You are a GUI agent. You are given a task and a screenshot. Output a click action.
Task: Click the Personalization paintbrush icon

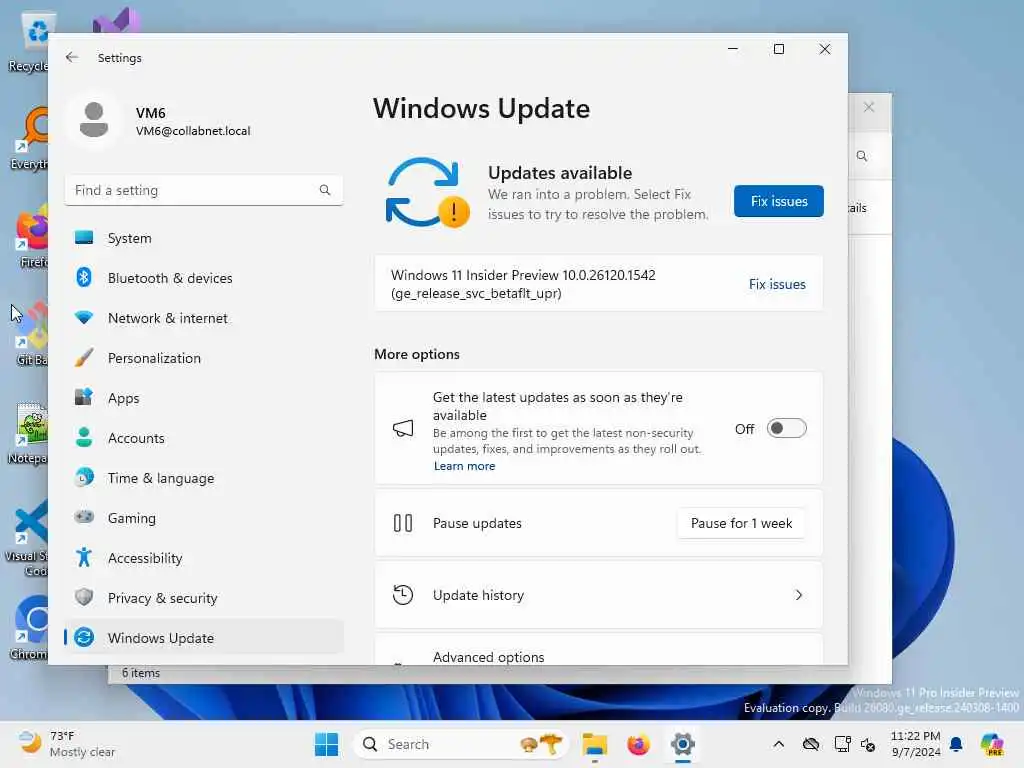click(84, 358)
